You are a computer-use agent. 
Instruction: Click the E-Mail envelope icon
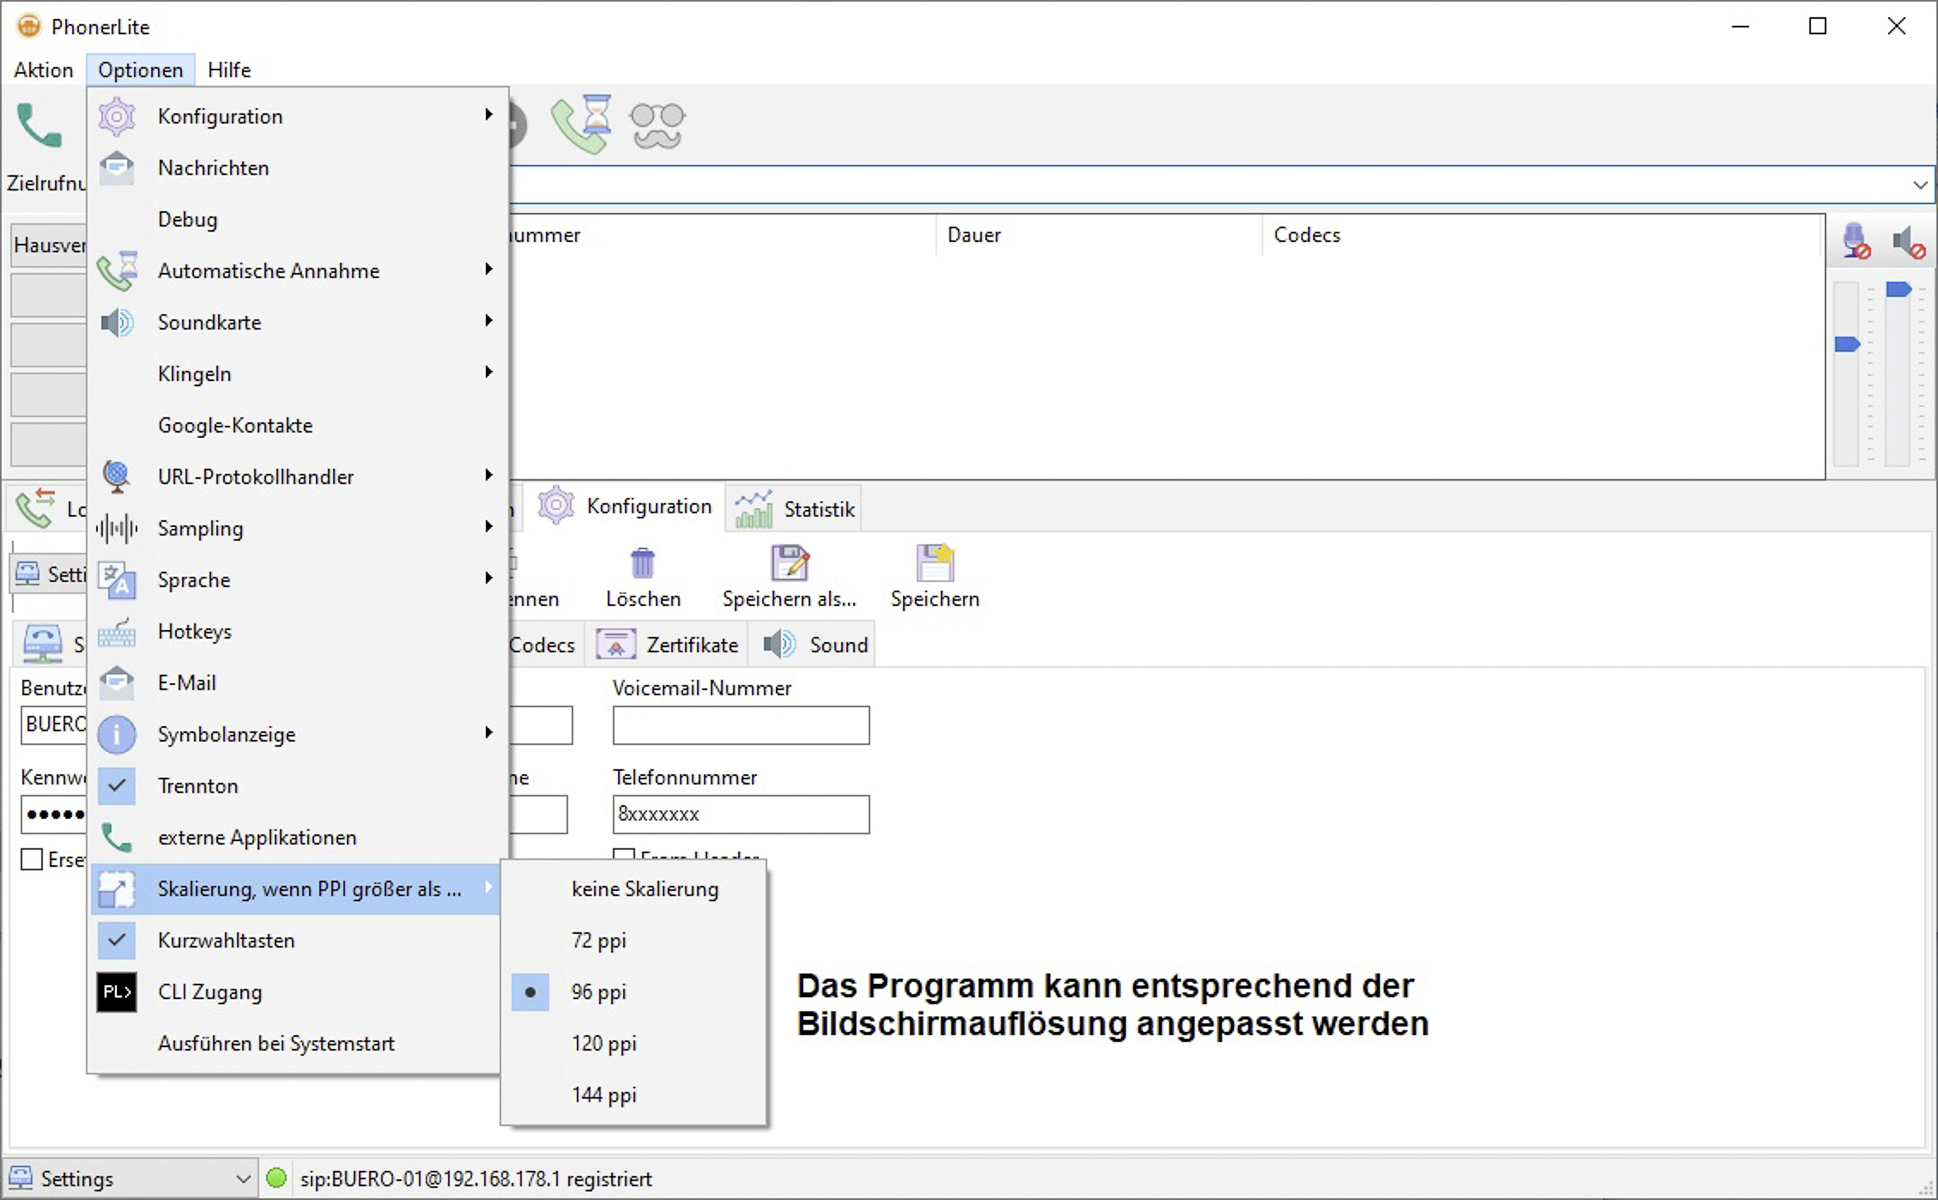point(117,682)
